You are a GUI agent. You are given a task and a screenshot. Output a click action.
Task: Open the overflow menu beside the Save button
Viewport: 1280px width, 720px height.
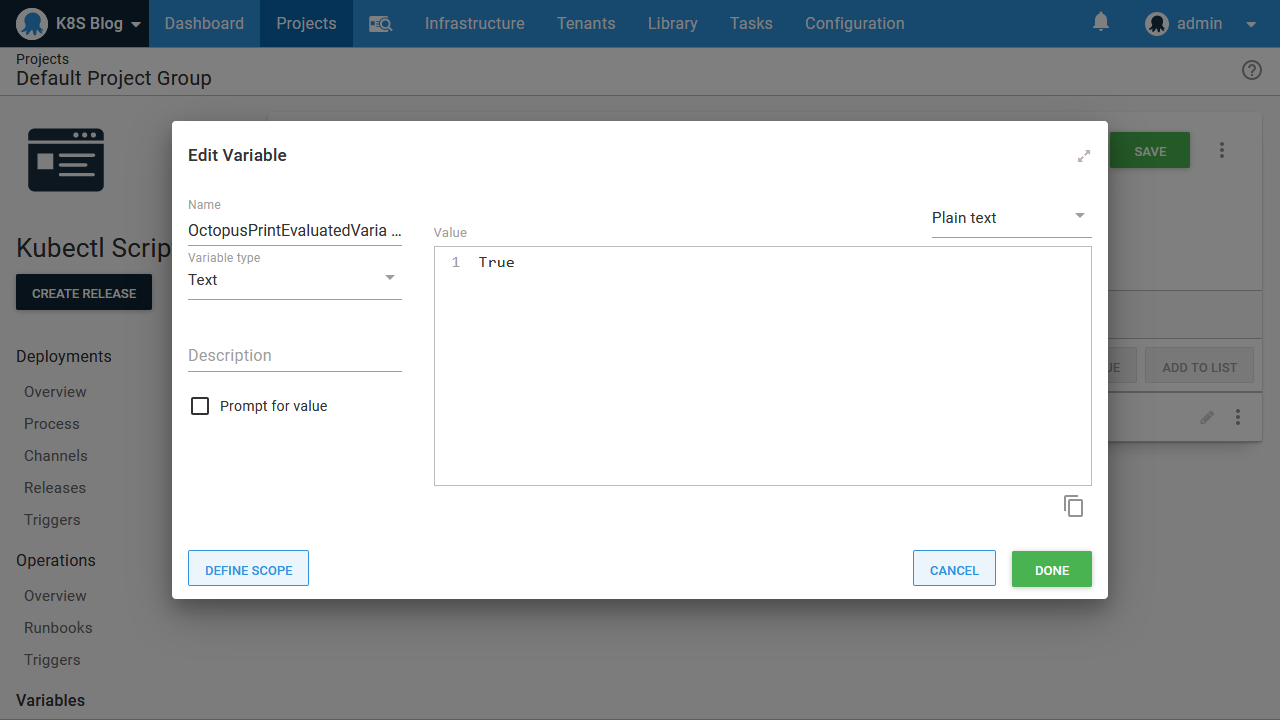(x=1221, y=150)
